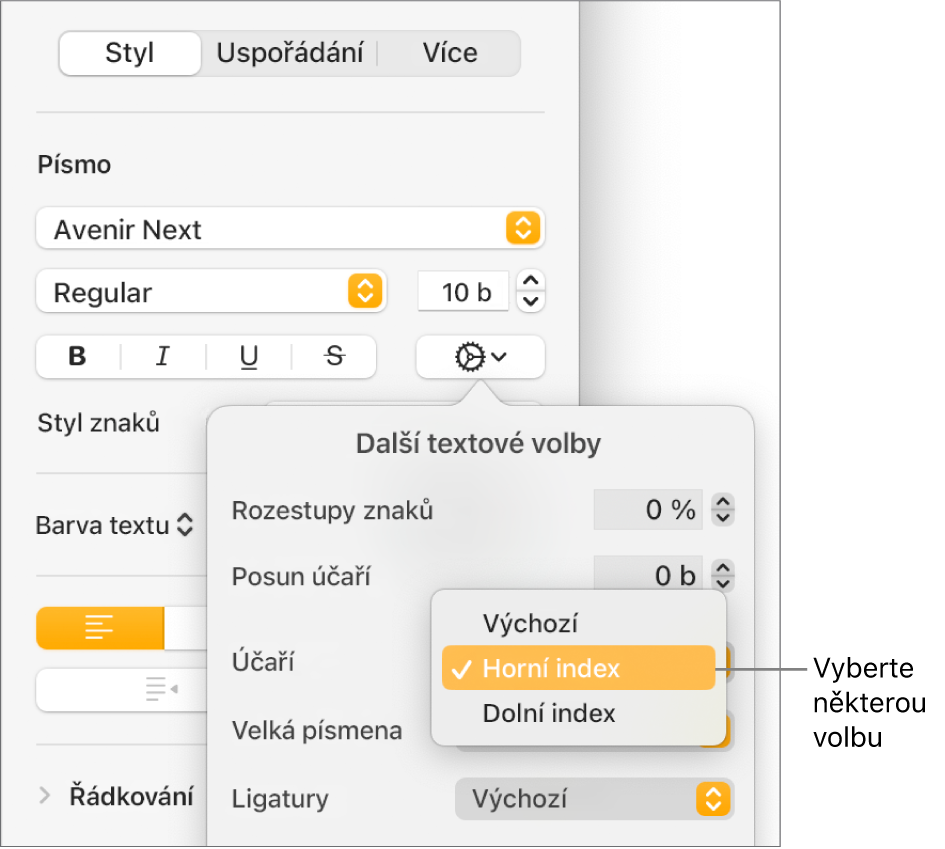This screenshot has height=849, width=945.
Task: Toggle bold formatting button
Action: pyautogui.click(x=78, y=357)
